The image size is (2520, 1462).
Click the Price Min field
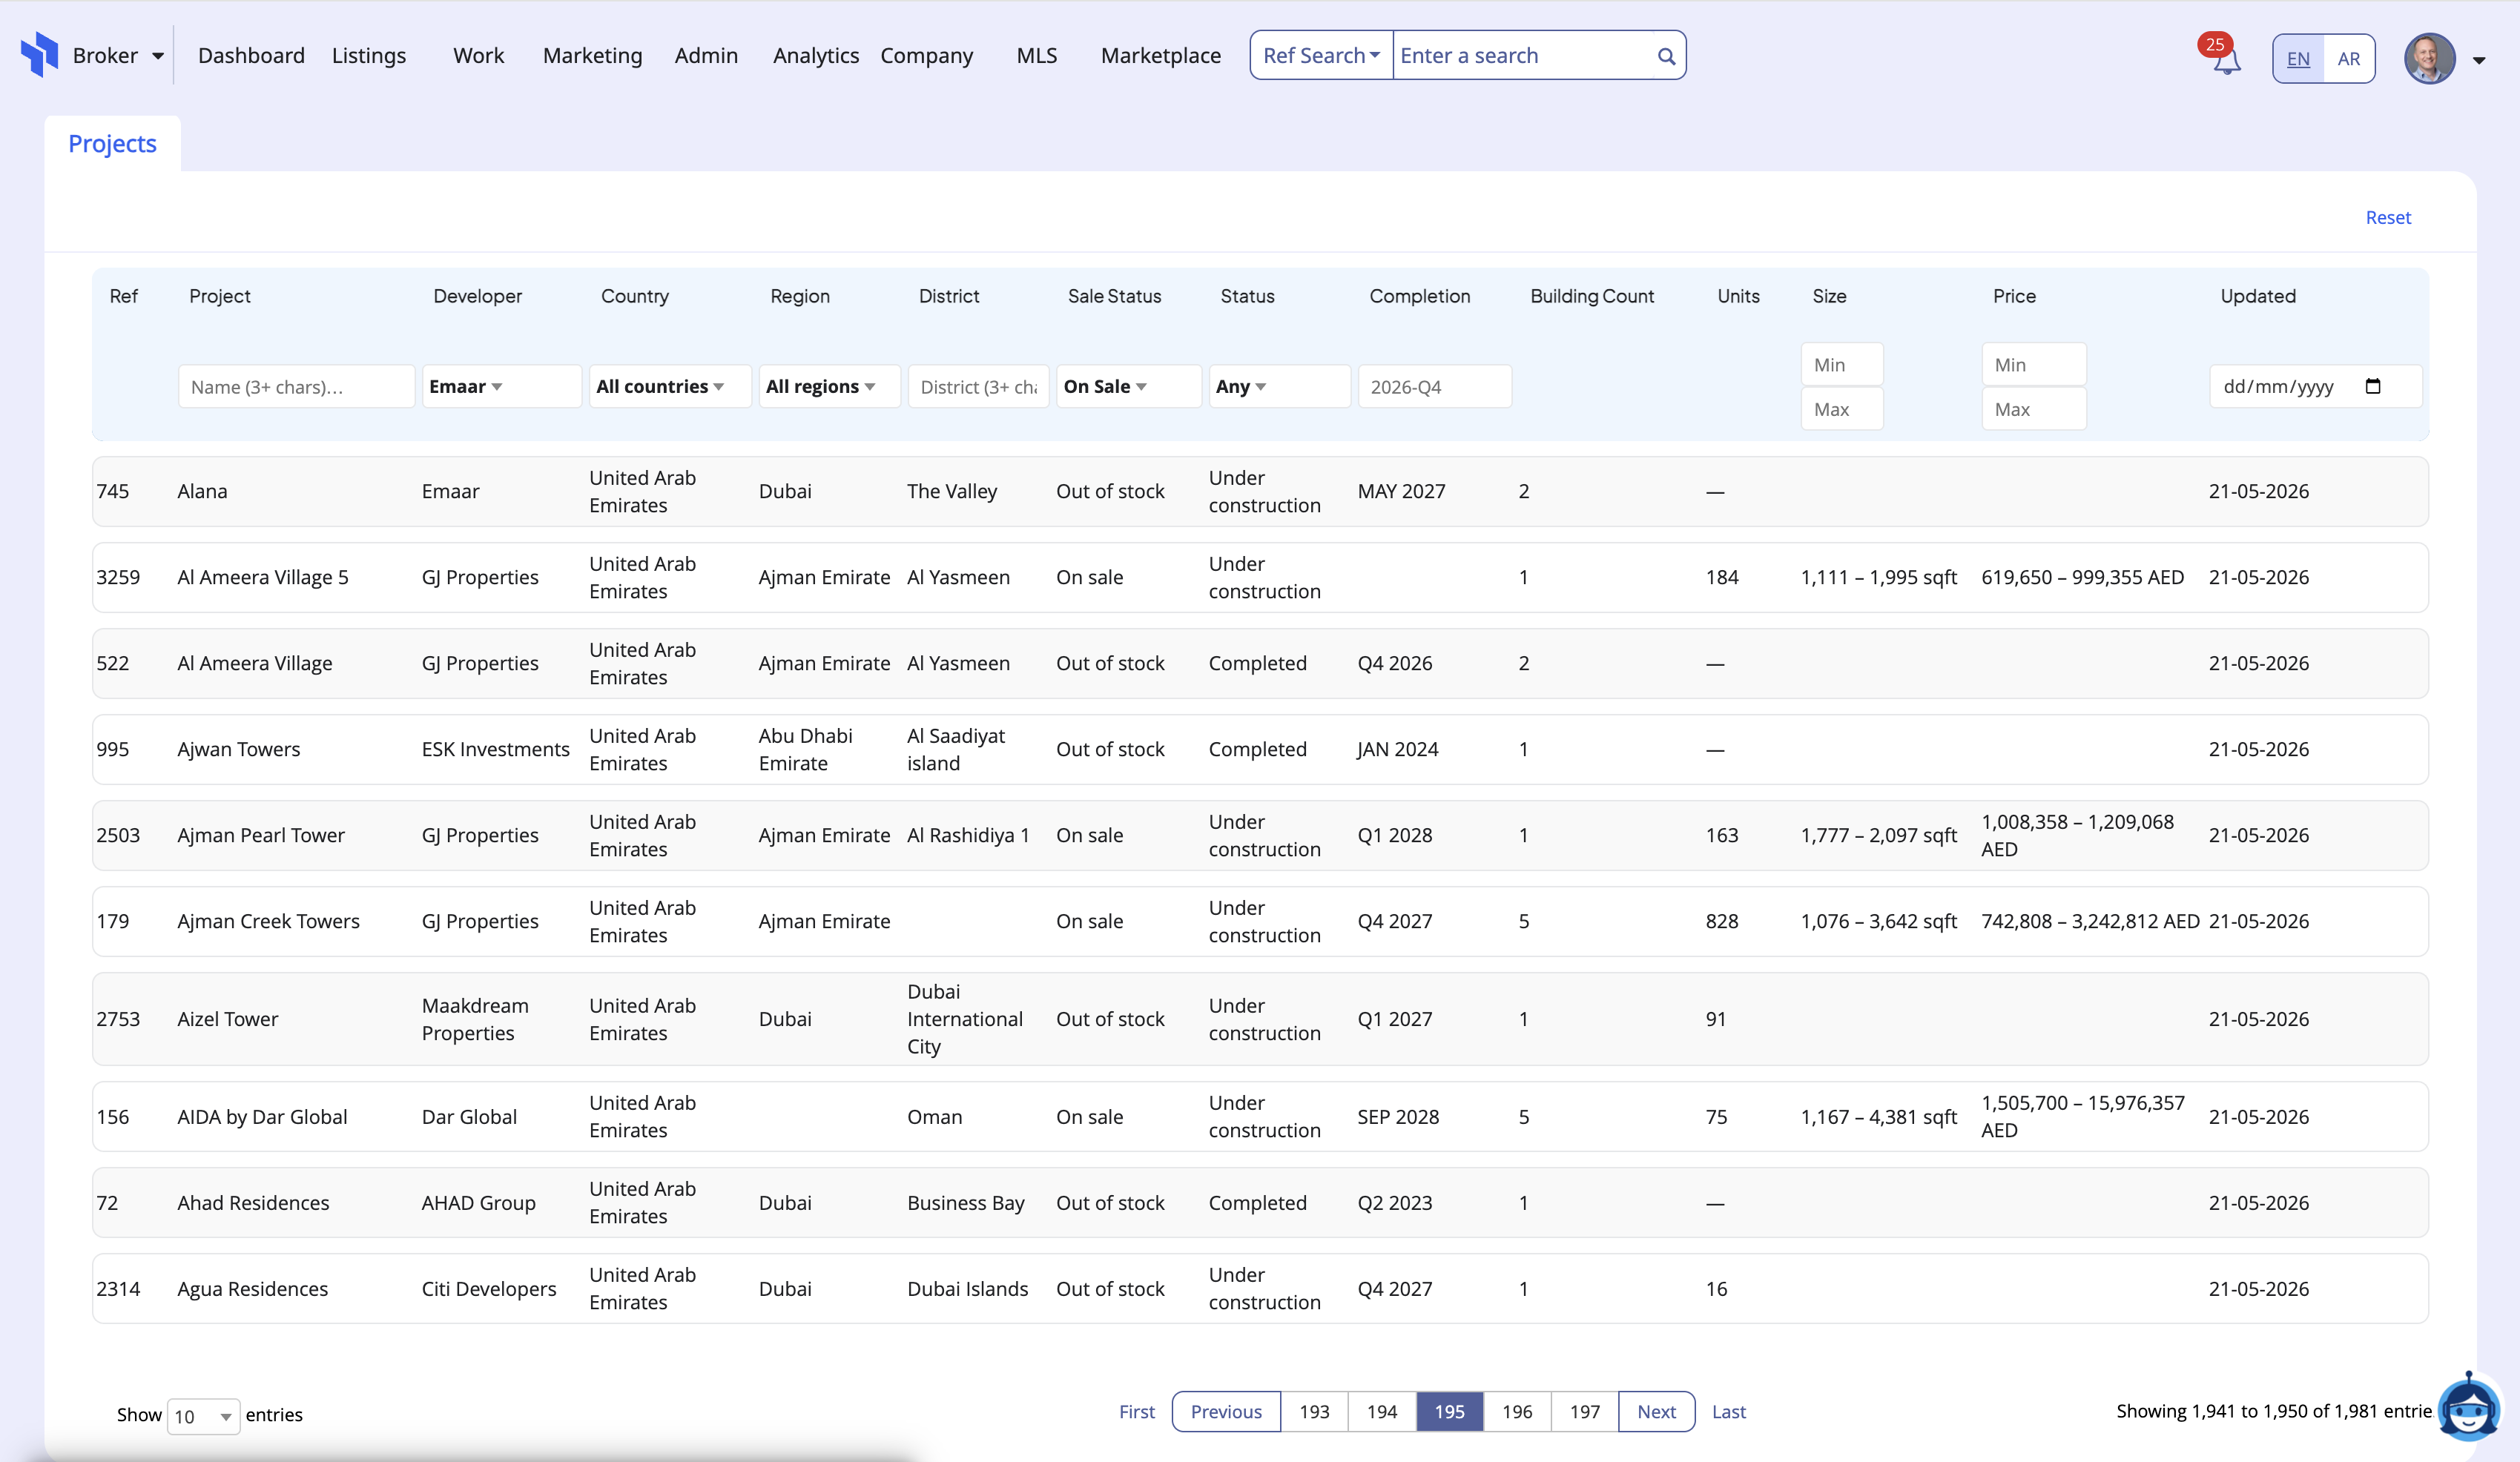click(x=2034, y=365)
